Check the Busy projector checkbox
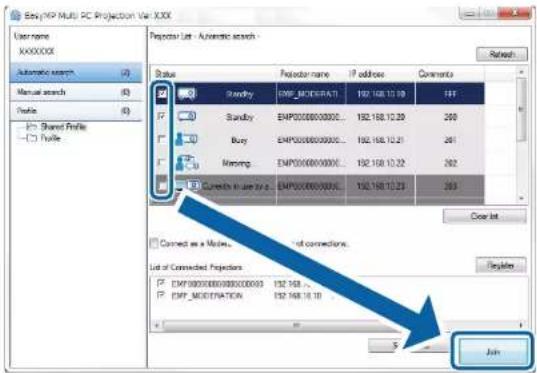This screenshot has width=537, height=373. point(162,139)
